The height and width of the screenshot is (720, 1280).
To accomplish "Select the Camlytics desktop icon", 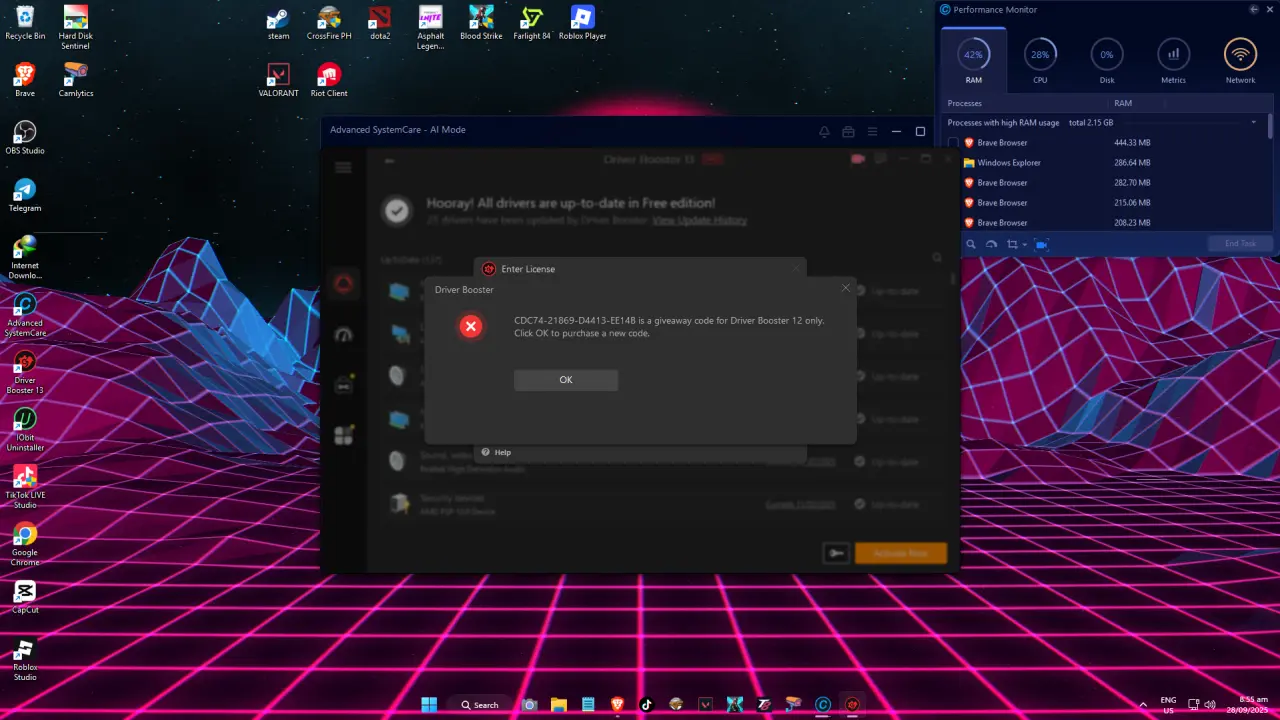I will (x=75, y=80).
